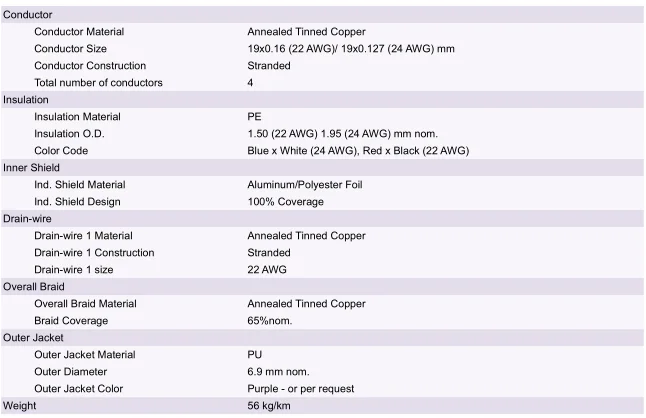Select the Color Code value text

point(357,151)
